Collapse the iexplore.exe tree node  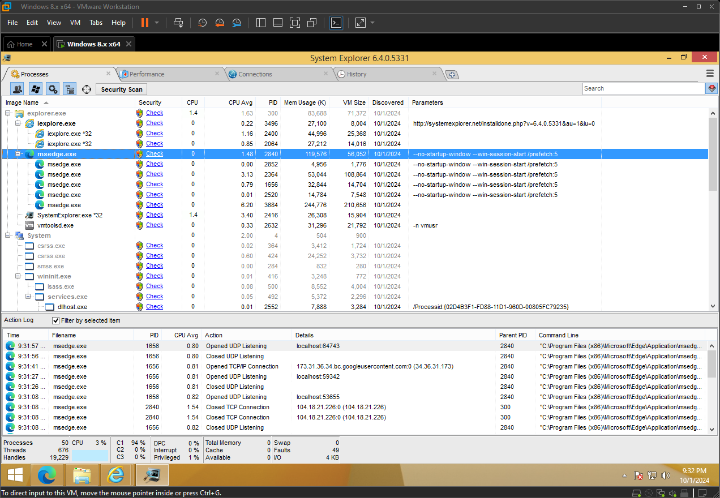18,123
